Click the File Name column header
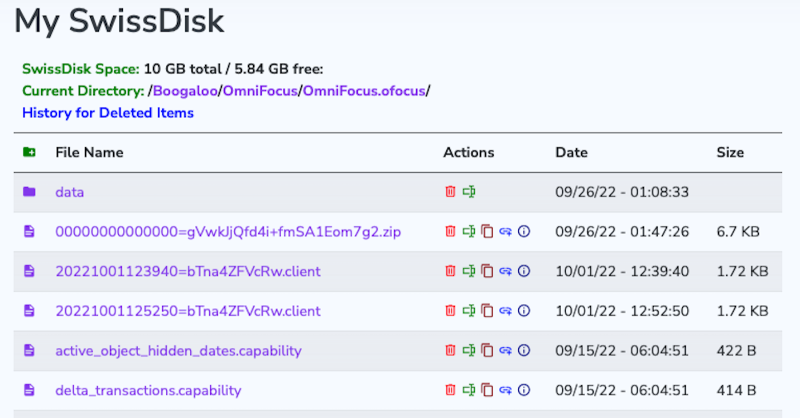Image resolution: width=800 pixels, height=418 pixels. (x=89, y=152)
